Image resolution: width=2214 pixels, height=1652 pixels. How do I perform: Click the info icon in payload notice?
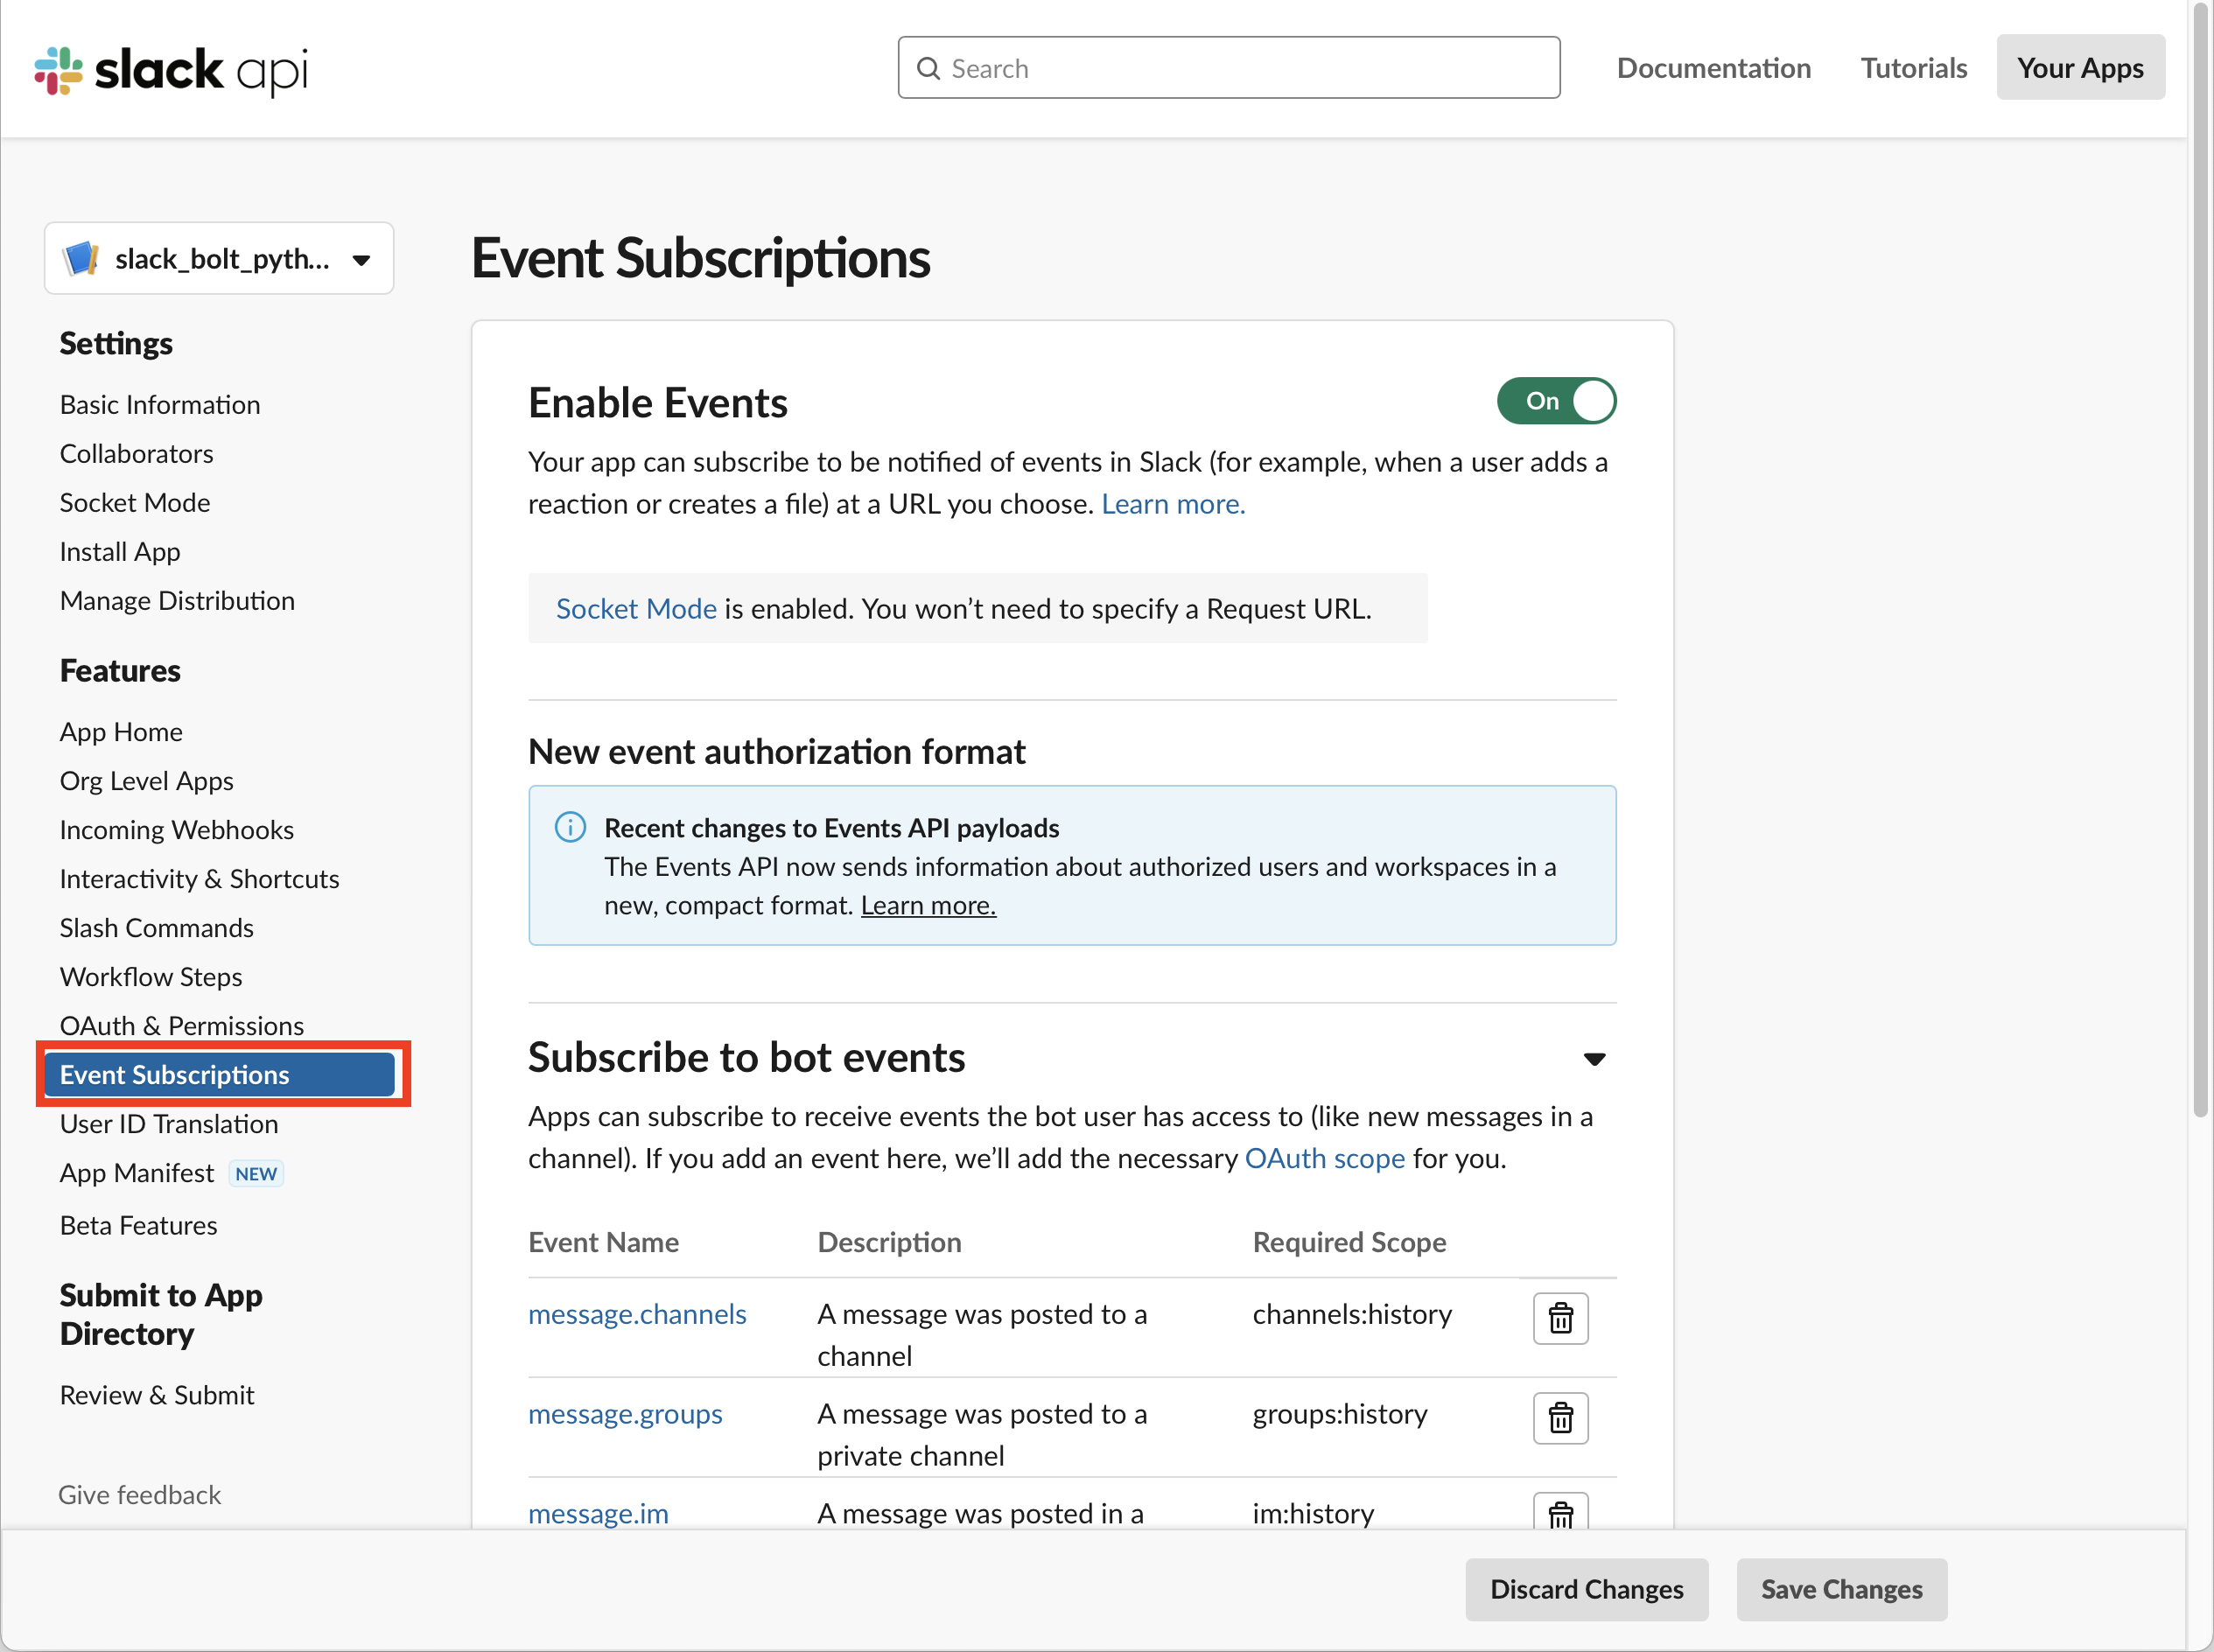[x=570, y=828]
